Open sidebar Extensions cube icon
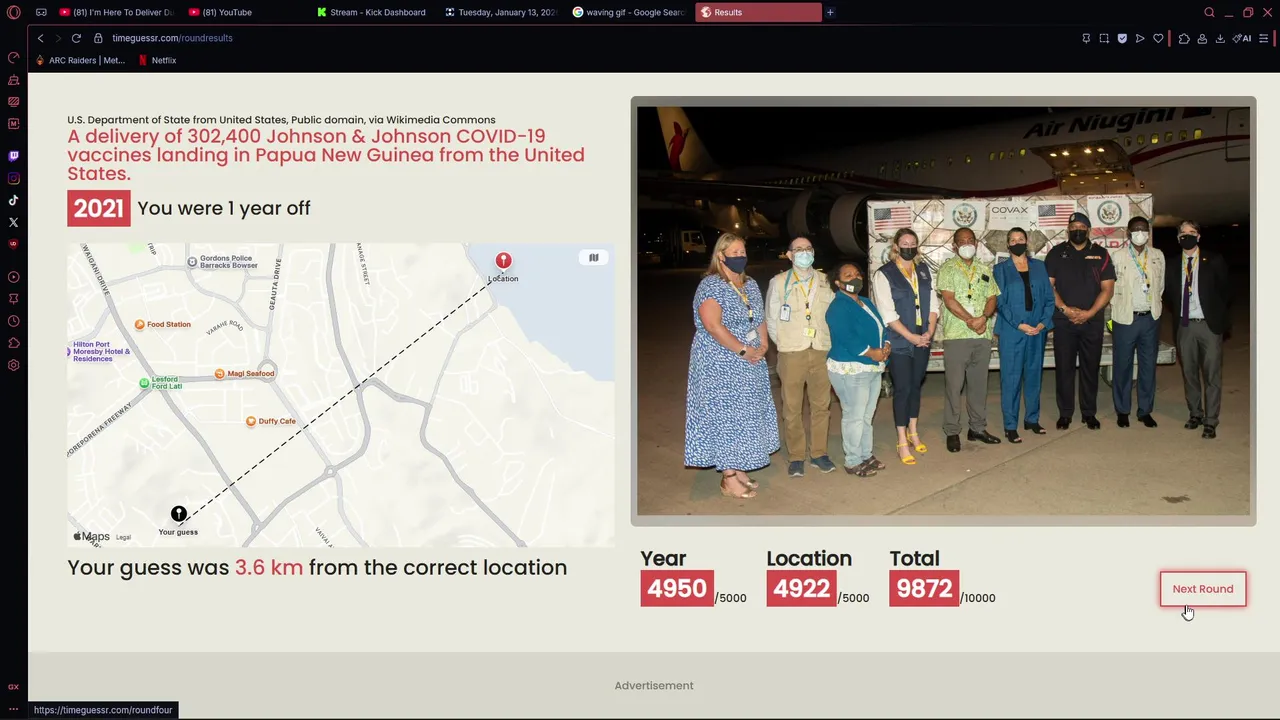 (14, 343)
